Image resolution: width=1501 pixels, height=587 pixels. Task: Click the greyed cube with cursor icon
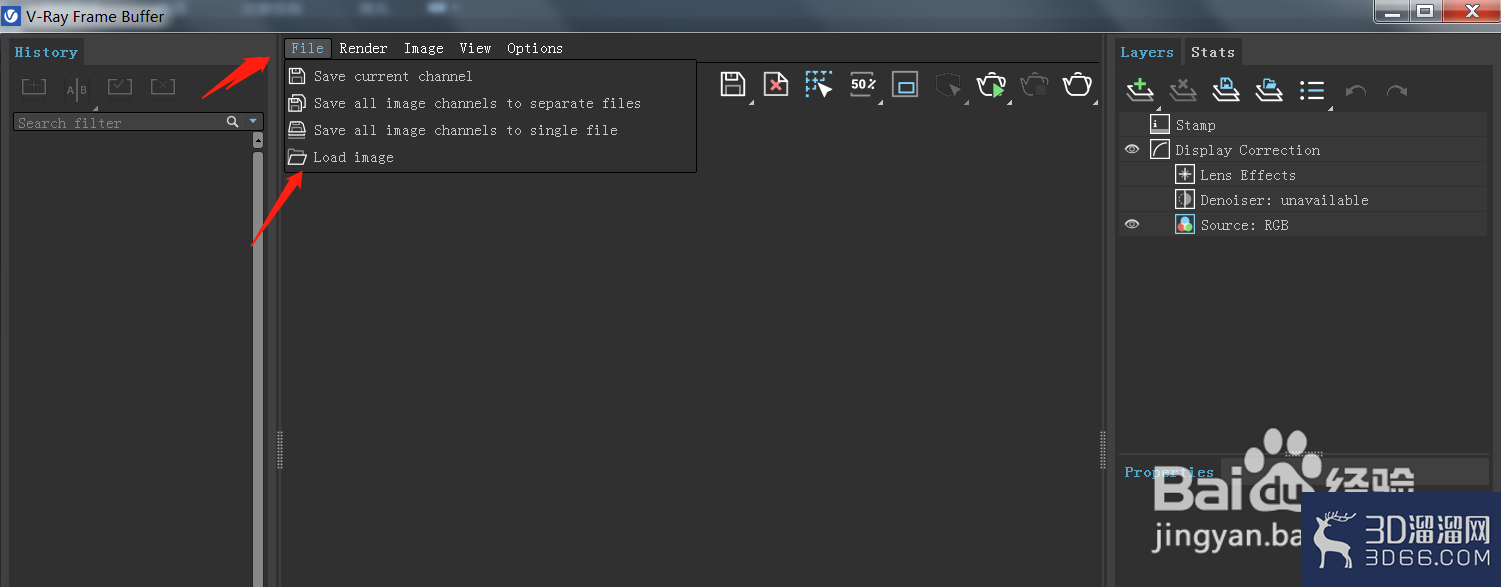point(948,86)
